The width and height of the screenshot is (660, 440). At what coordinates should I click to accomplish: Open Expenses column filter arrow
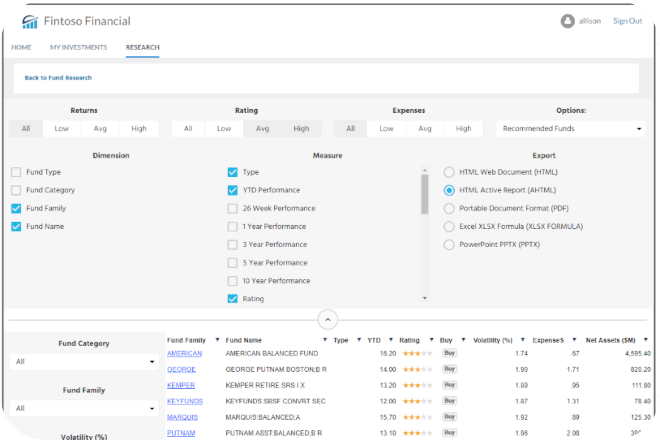(x=574, y=340)
